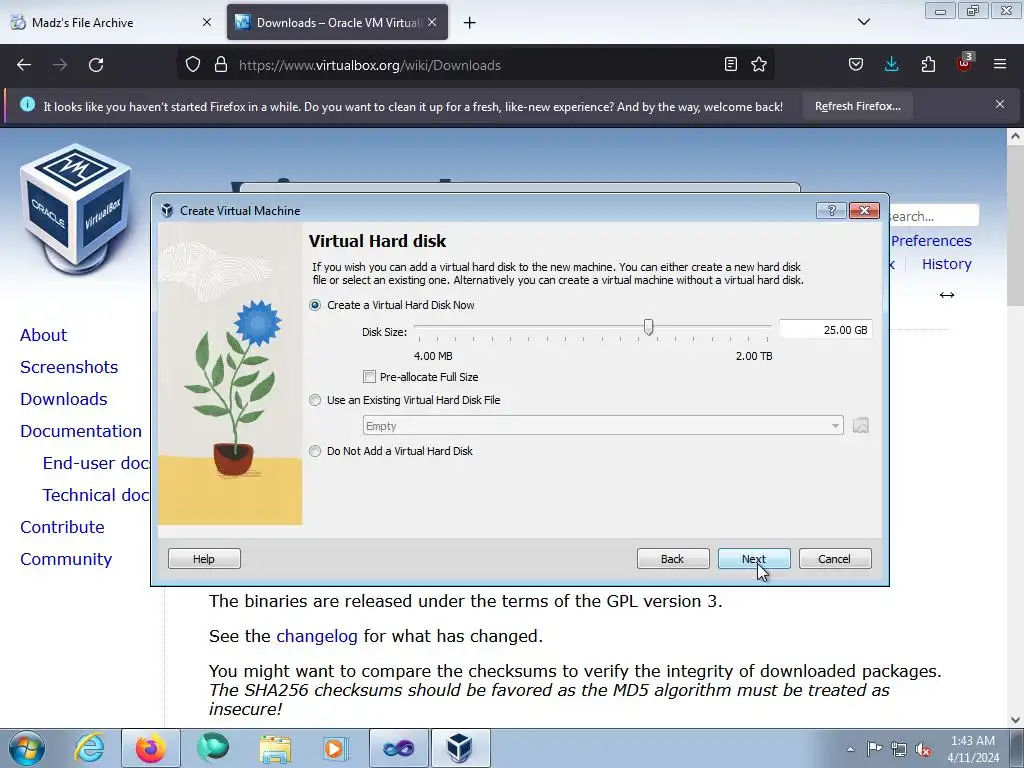
Task: Show hidden tray icons arrow
Action: tap(850, 749)
